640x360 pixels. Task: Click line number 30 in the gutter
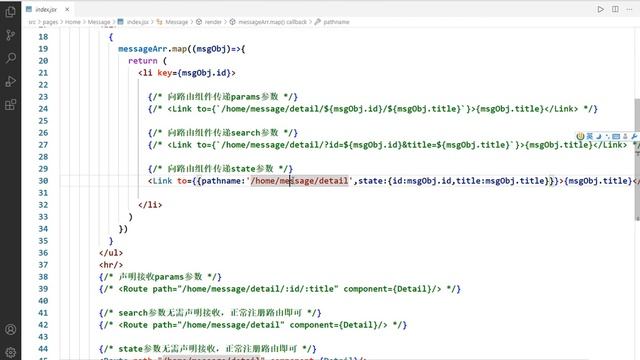click(43, 181)
